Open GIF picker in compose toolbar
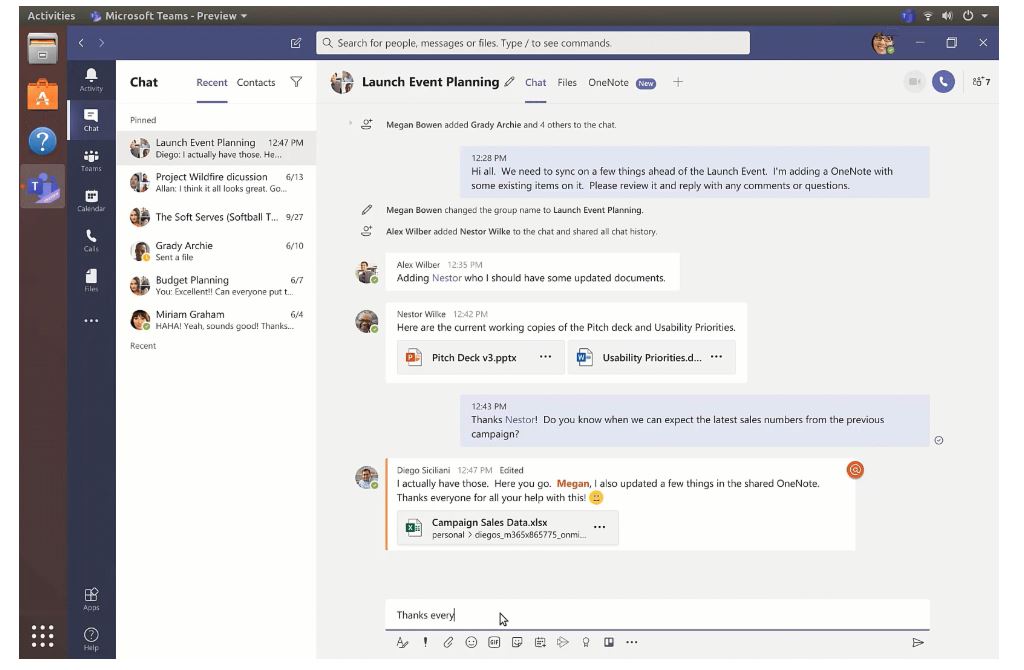The height and width of the screenshot is (670, 1024). 494,643
